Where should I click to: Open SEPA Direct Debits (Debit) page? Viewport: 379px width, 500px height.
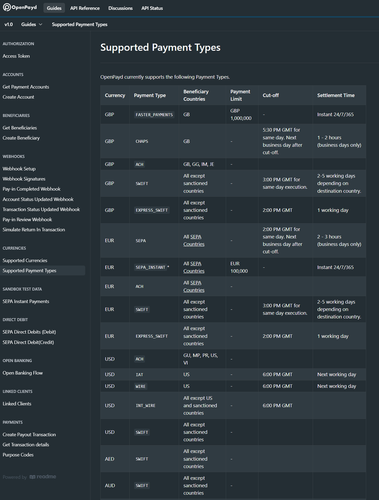(x=29, y=332)
